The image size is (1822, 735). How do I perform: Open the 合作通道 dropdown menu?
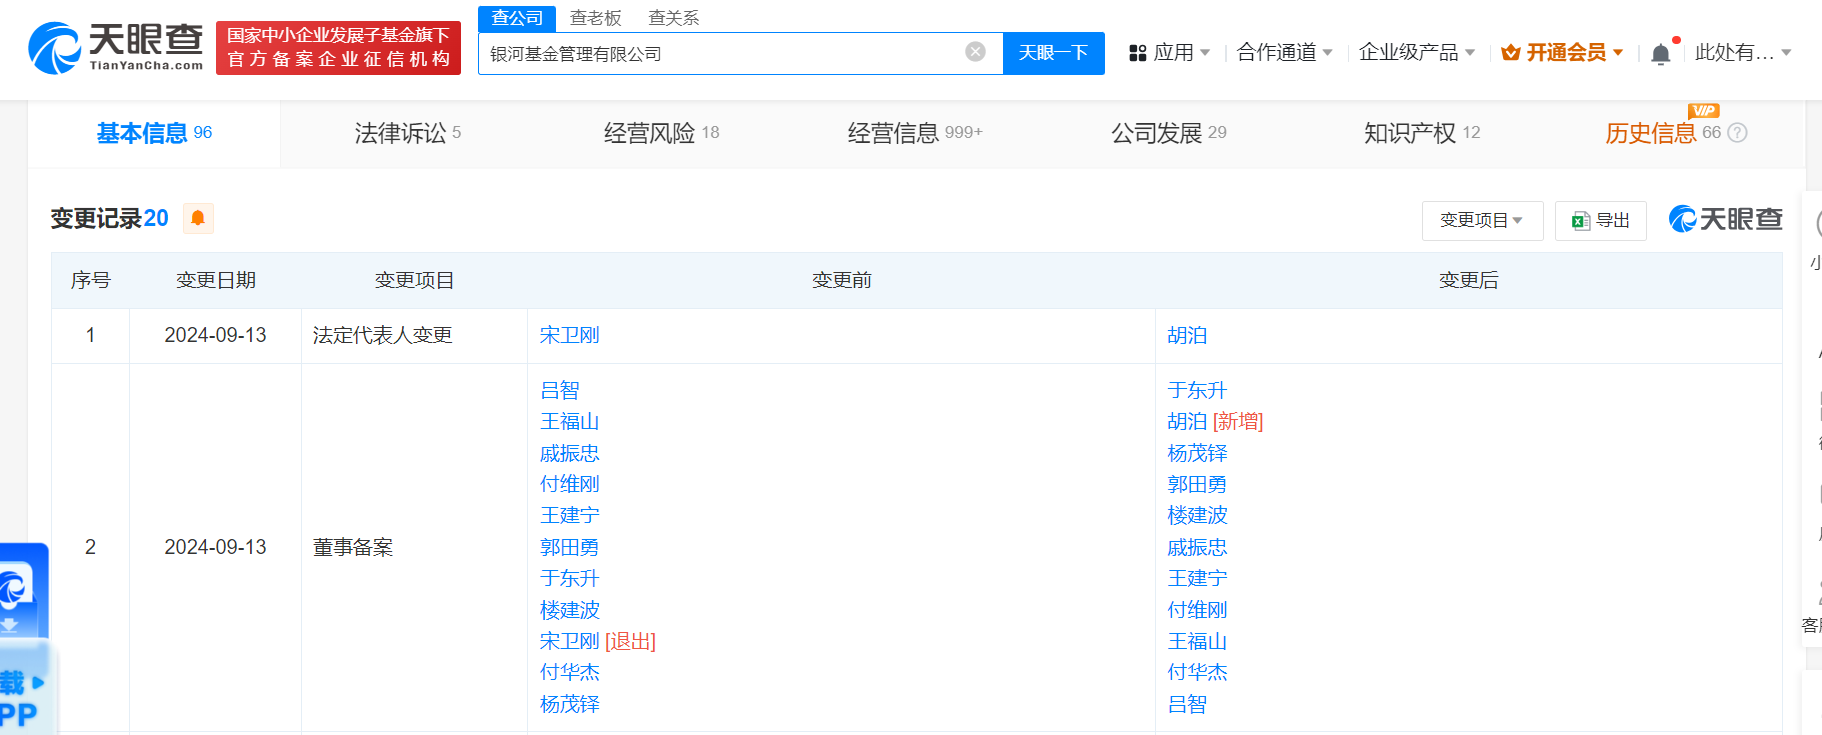coord(1284,52)
